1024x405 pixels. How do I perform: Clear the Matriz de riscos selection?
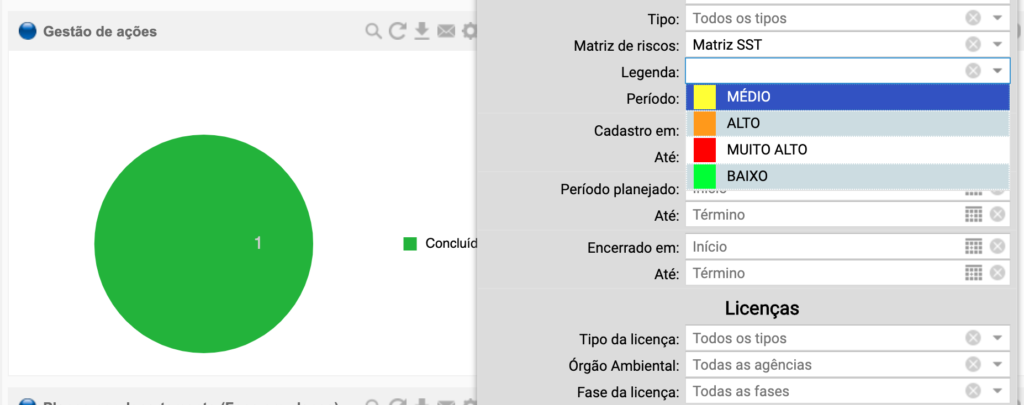pyautogui.click(x=972, y=45)
